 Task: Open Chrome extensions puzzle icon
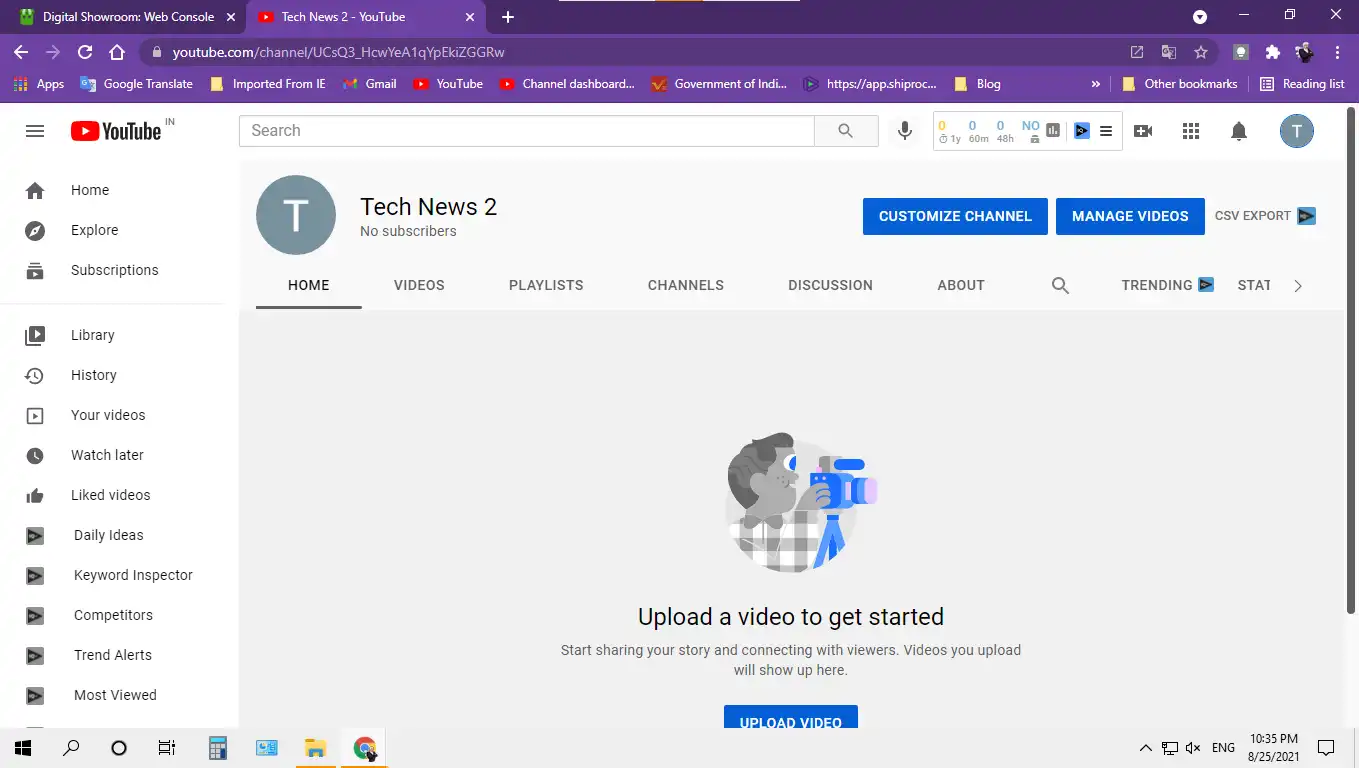point(1272,52)
